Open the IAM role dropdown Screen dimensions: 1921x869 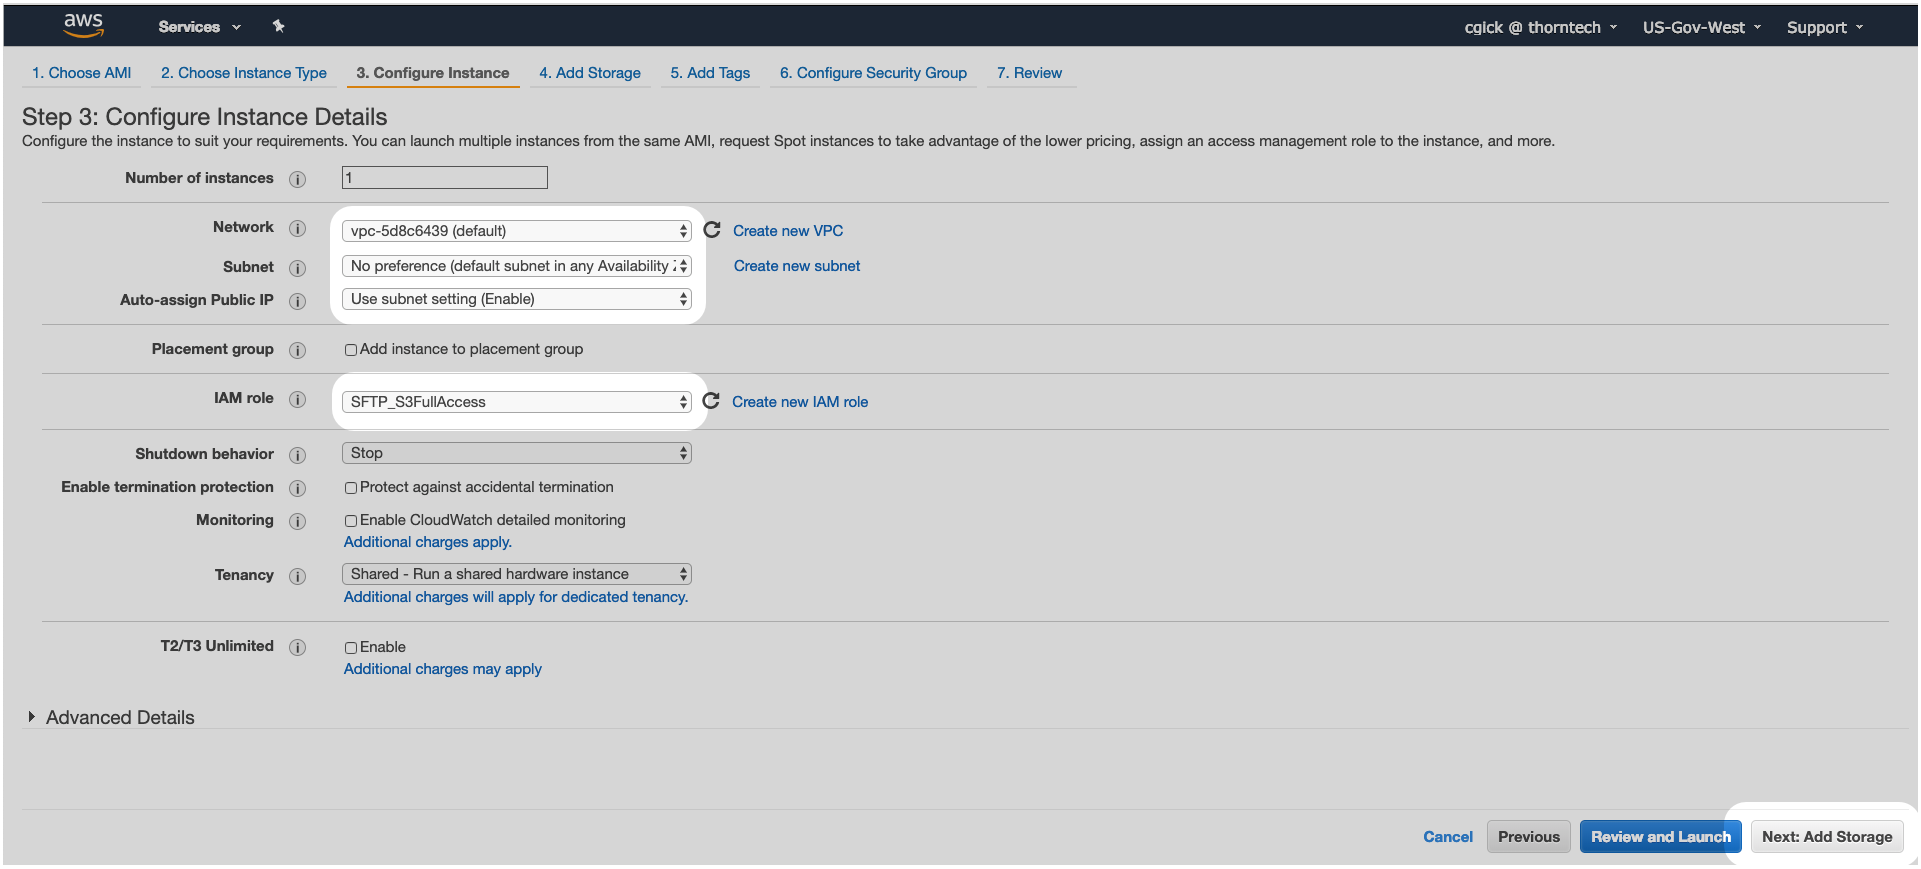516,402
